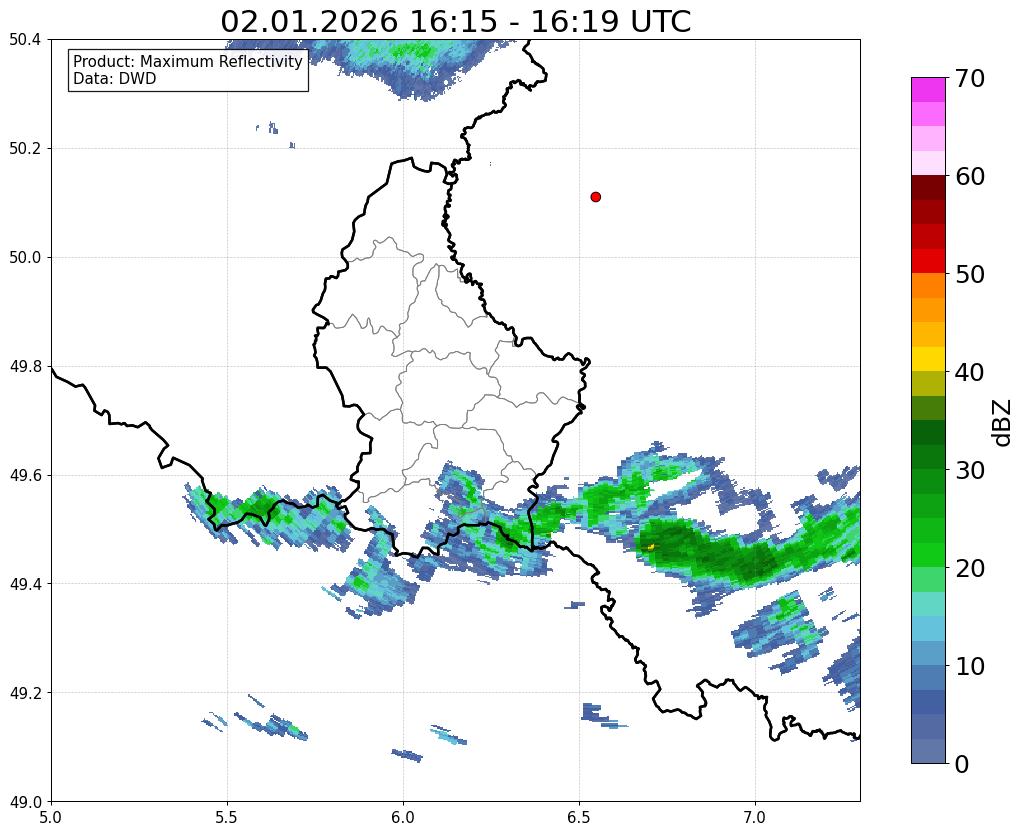1023x834 pixels.
Task: Click the 70 colorbar tick label
Action: [x=970, y=78]
